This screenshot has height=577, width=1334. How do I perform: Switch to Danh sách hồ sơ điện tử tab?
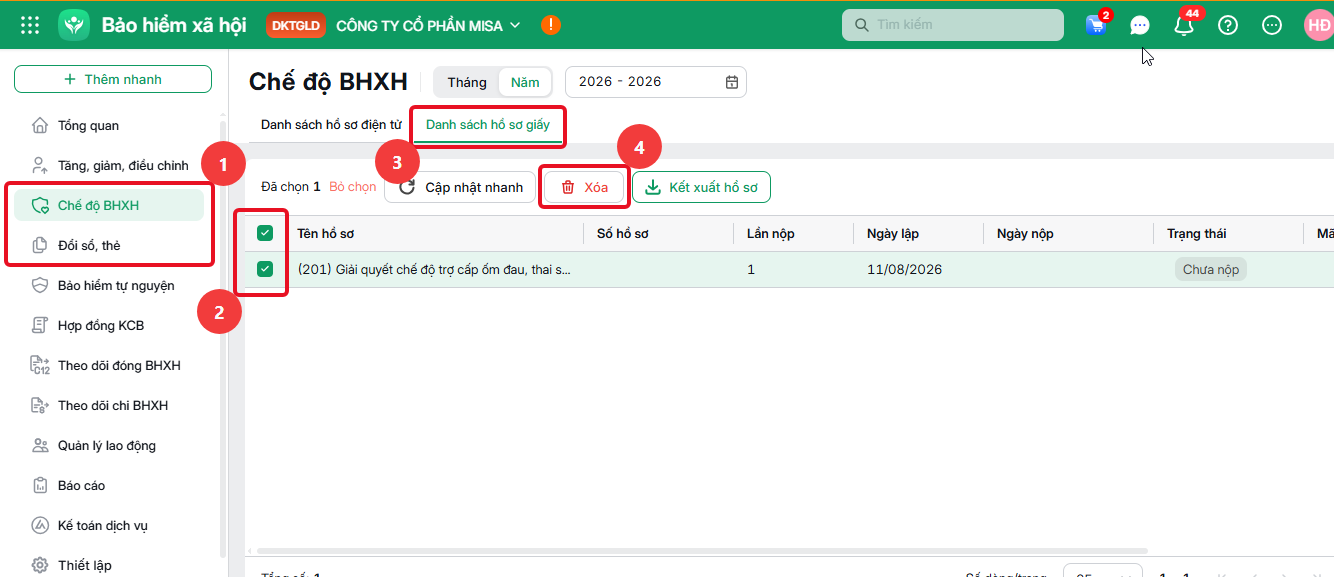[x=331, y=125]
